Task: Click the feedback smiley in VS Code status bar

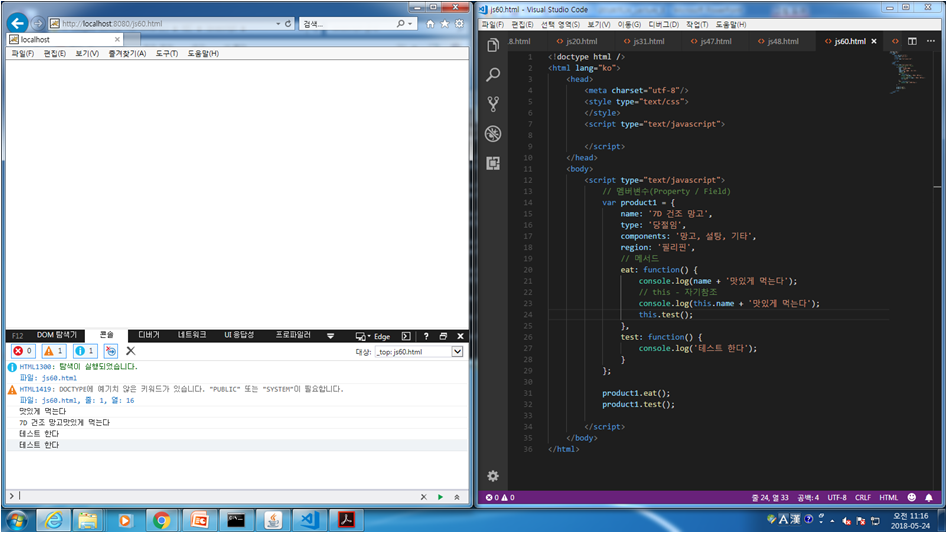Action: 911,497
